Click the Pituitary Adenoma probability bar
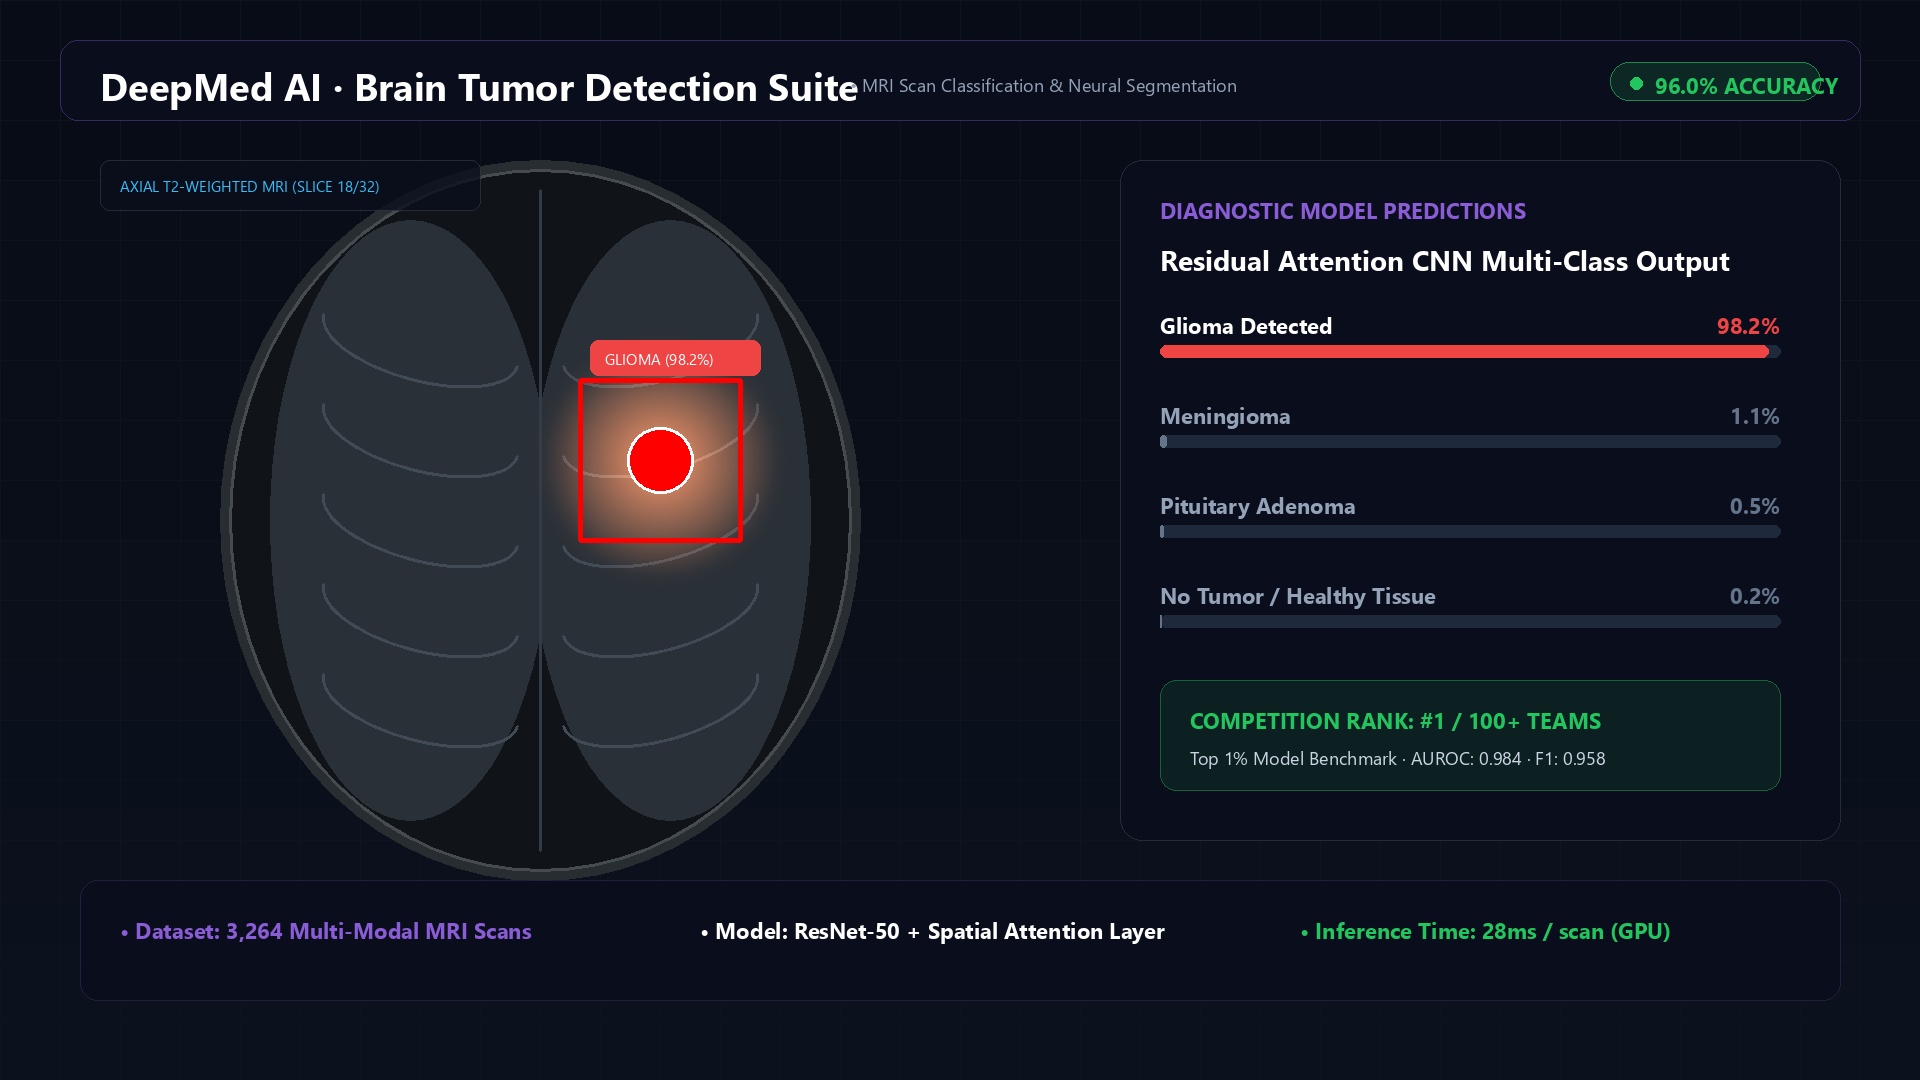The width and height of the screenshot is (1920, 1080). click(1470, 531)
